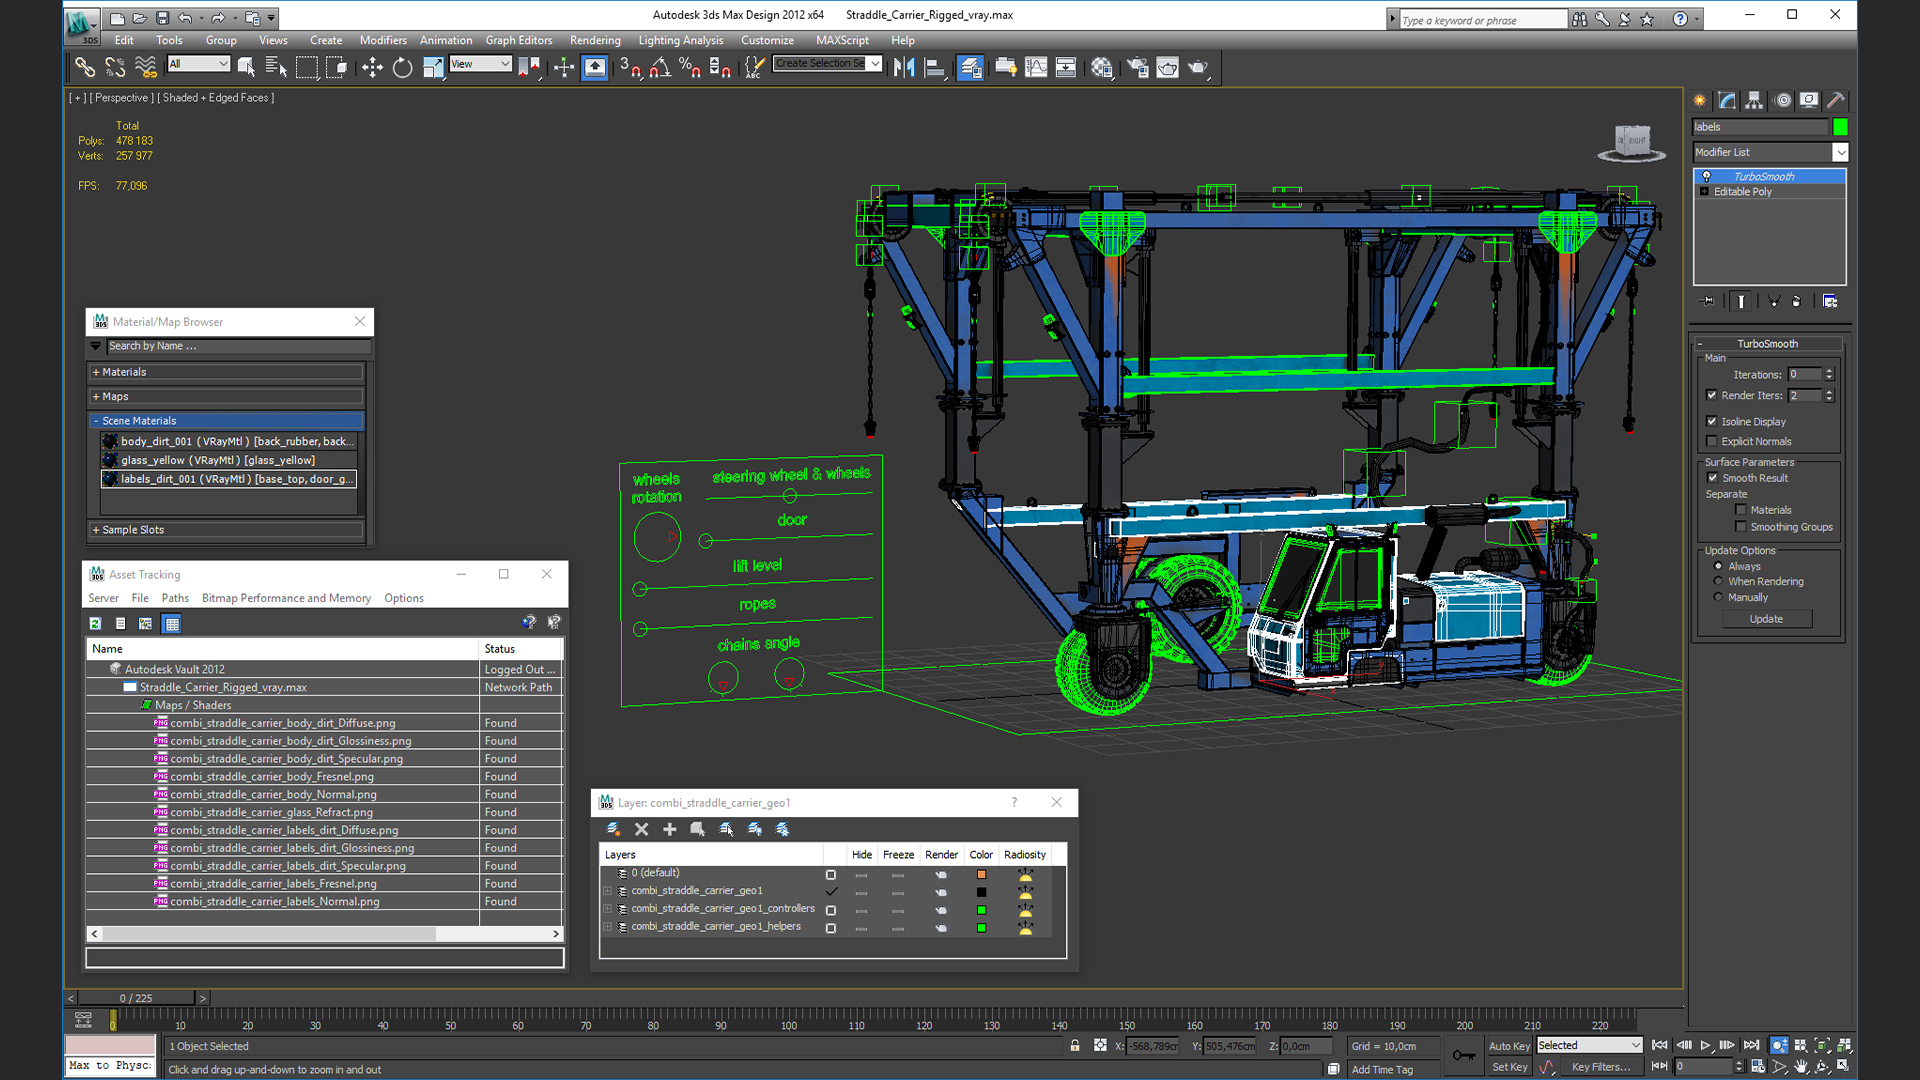
Task: Click the time slider at 0 / 225
Action: [x=136, y=998]
